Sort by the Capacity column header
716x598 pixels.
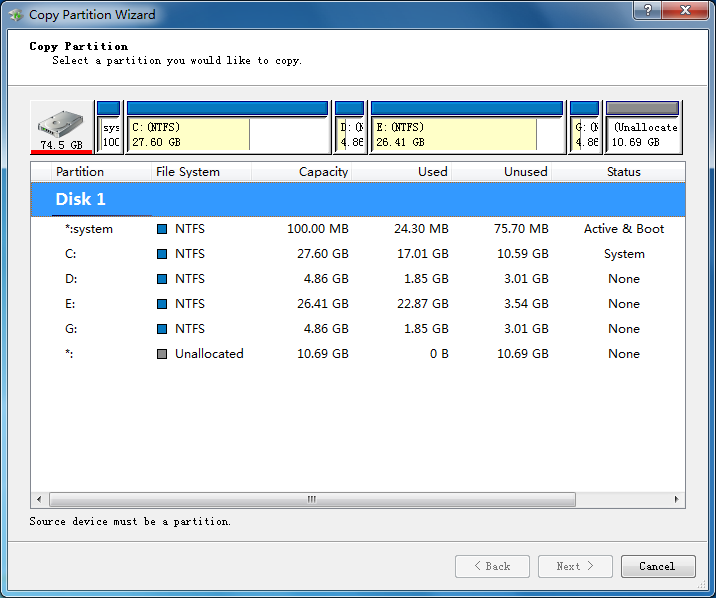pos(301,172)
